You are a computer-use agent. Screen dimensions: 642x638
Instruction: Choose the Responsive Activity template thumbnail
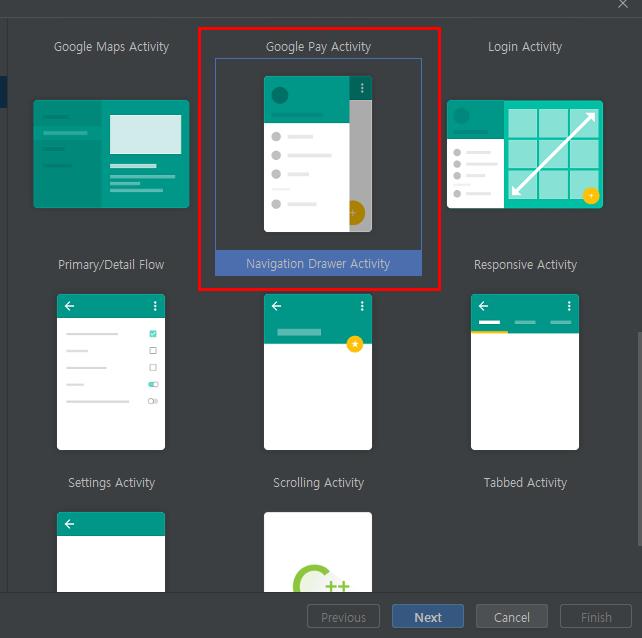(525, 154)
